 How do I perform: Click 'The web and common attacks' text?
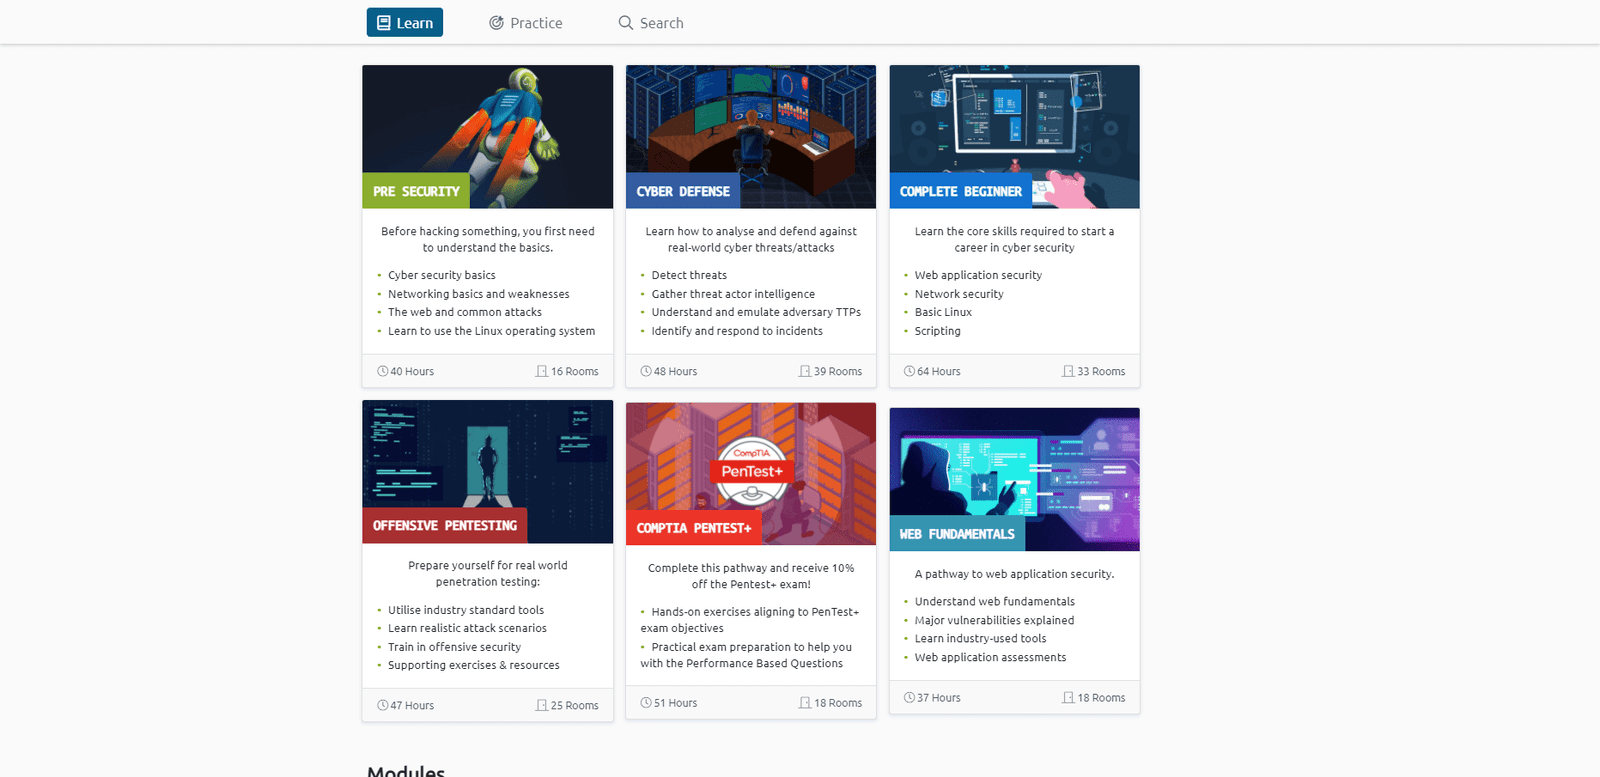tap(465, 312)
